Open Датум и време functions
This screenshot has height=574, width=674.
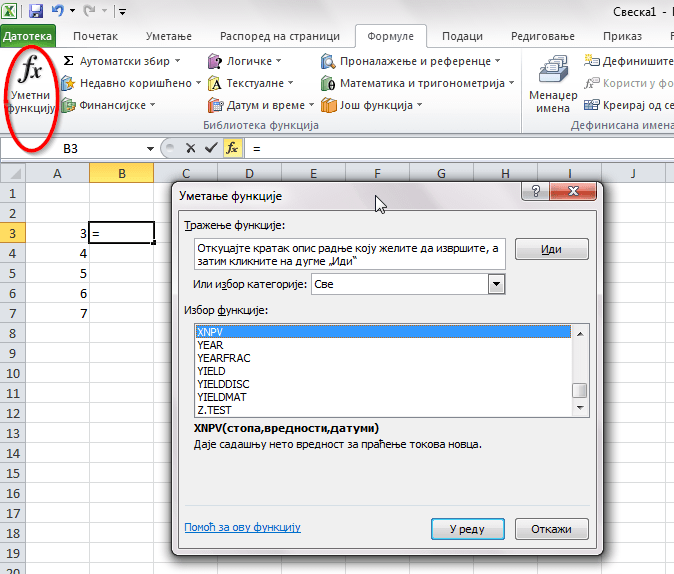click(x=262, y=105)
